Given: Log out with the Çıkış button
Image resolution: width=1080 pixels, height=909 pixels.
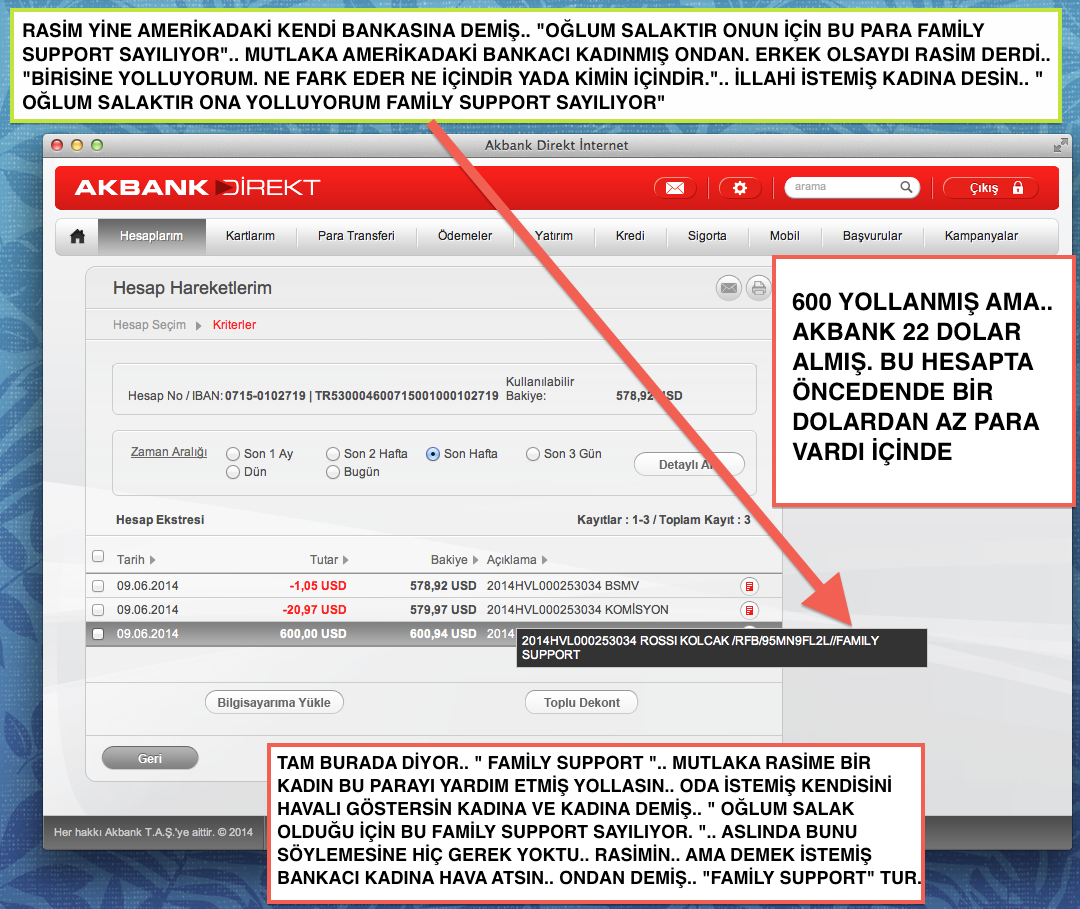Looking at the screenshot, I should point(990,188).
